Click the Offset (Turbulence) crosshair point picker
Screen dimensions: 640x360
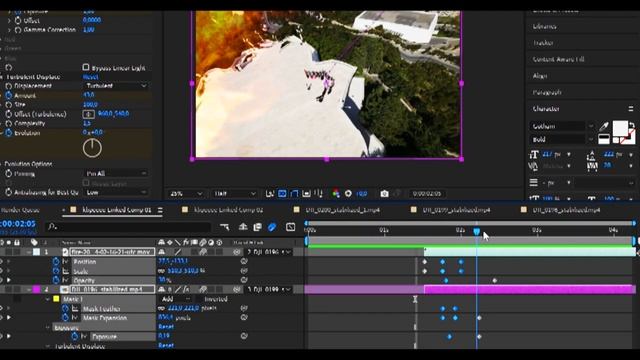tap(89, 114)
